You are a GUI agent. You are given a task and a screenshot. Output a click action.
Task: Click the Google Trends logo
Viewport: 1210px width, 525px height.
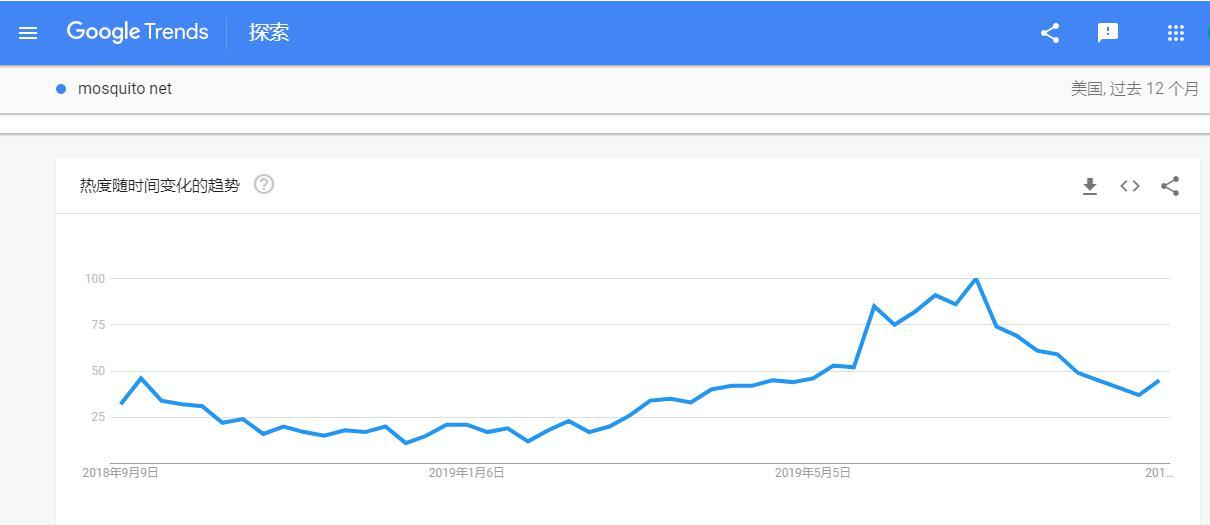point(137,32)
